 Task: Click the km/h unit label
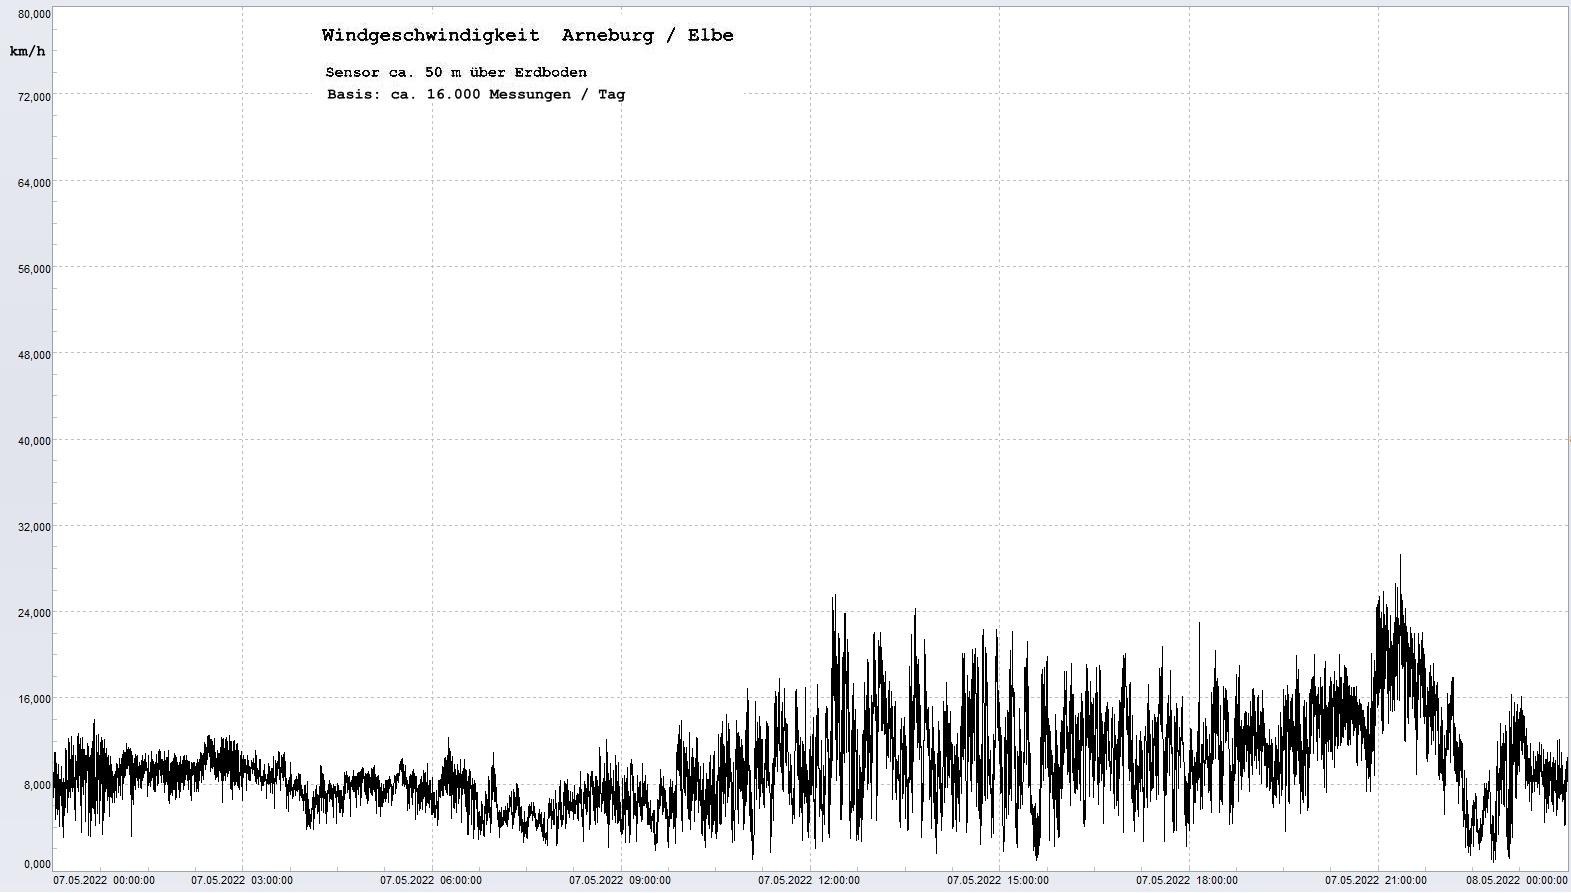[27, 51]
